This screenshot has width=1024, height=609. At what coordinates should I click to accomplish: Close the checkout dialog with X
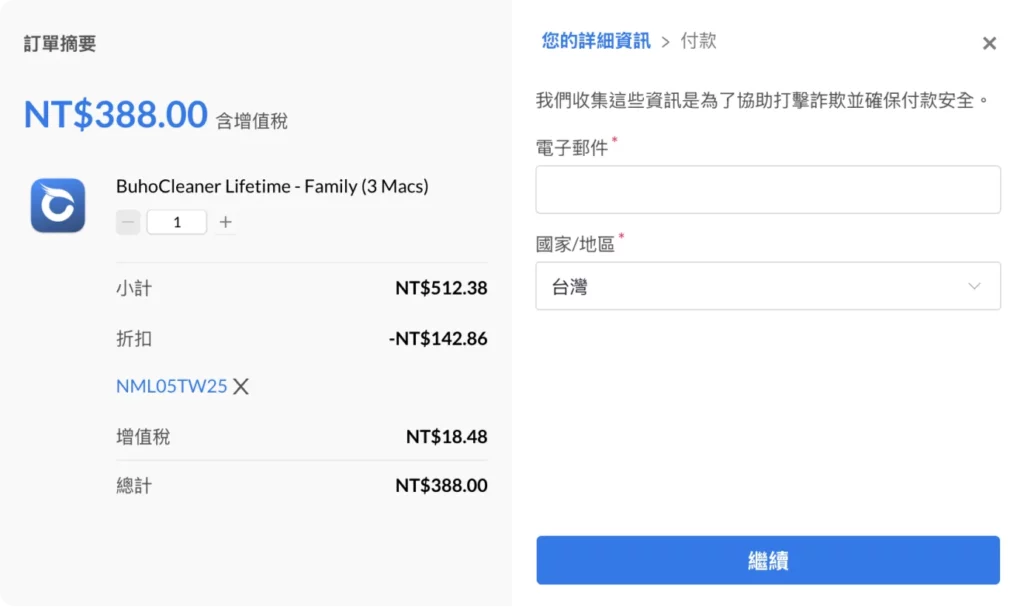[x=989, y=43]
